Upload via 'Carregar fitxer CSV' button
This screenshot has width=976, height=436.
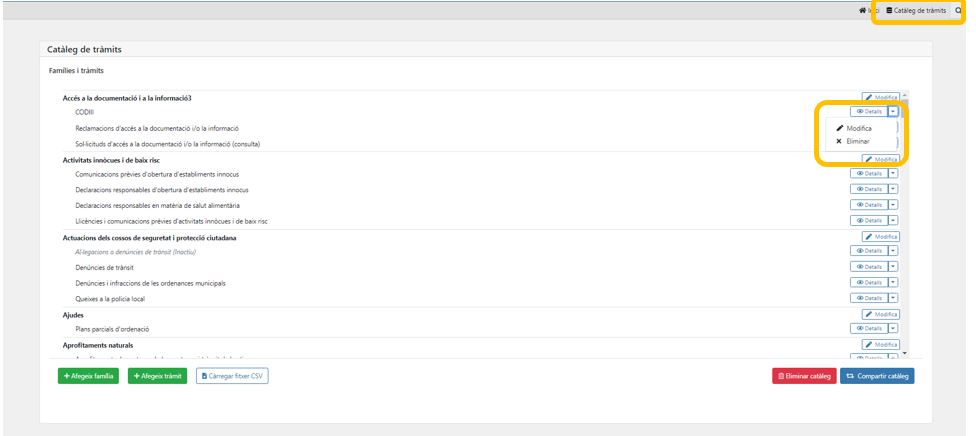coord(232,376)
